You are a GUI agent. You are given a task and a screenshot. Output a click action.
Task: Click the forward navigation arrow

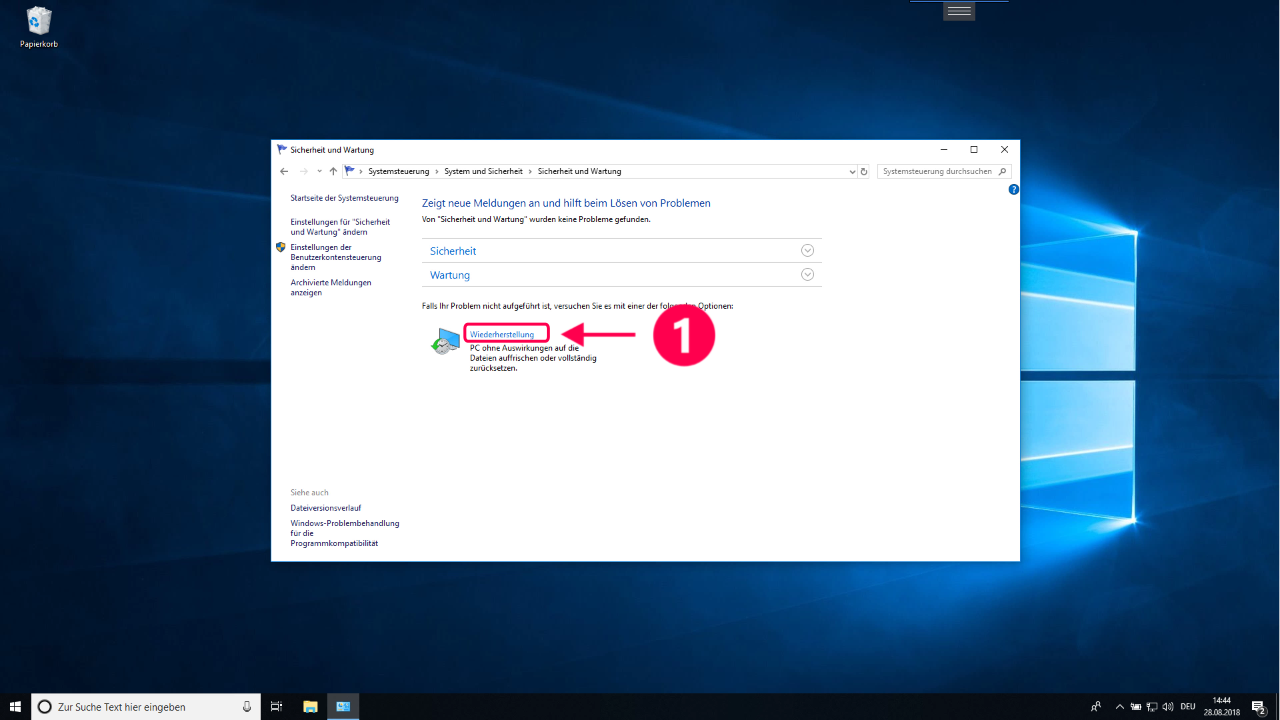(x=304, y=171)
